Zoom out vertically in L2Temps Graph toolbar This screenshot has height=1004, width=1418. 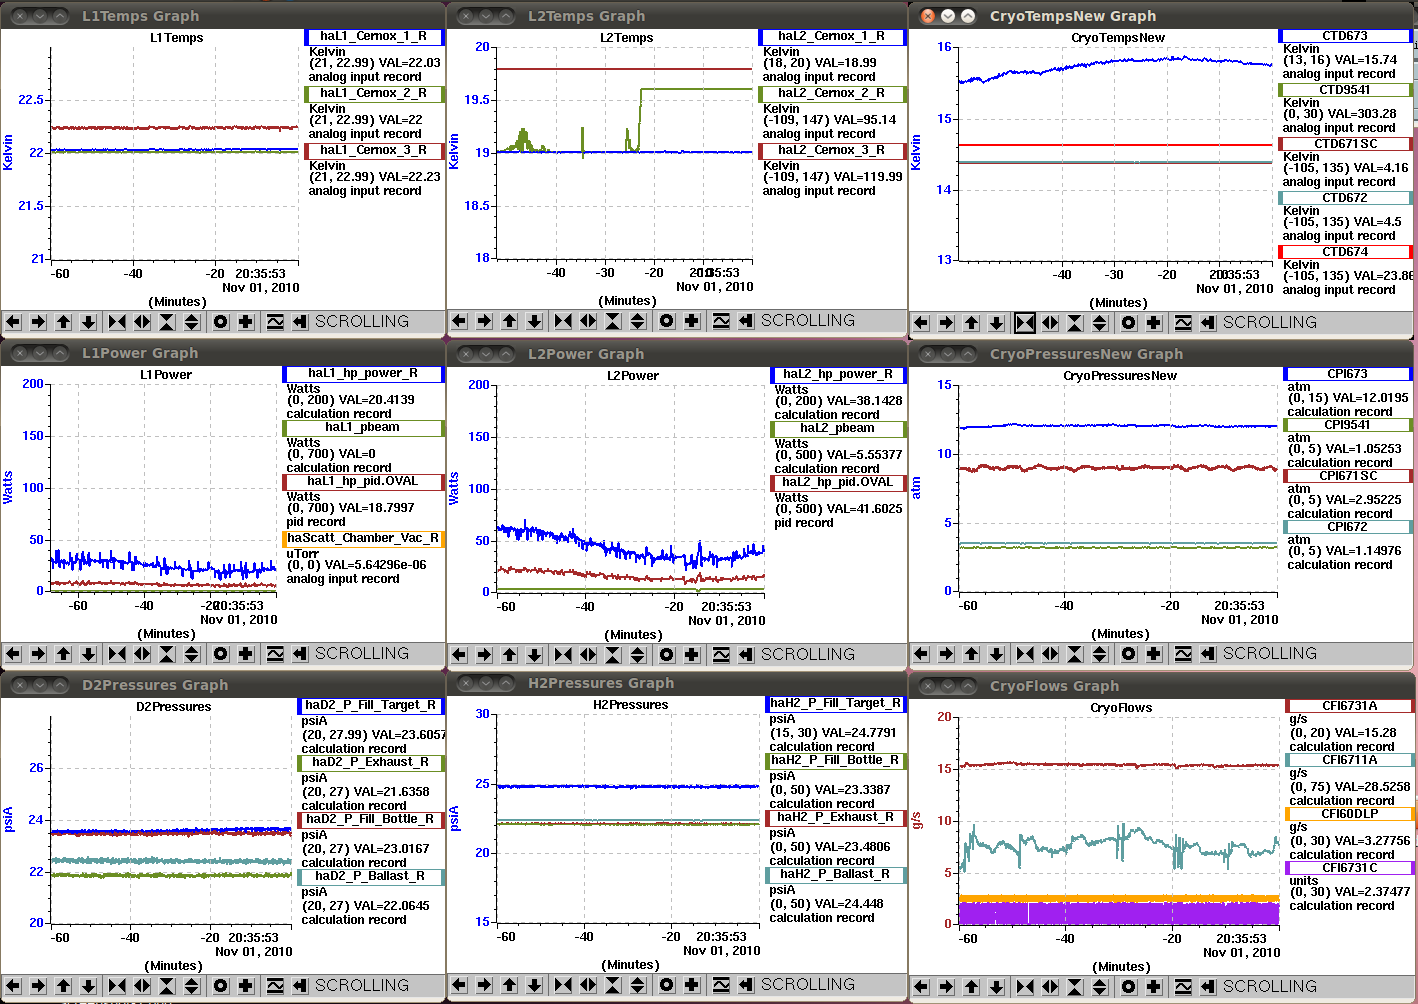638,321
